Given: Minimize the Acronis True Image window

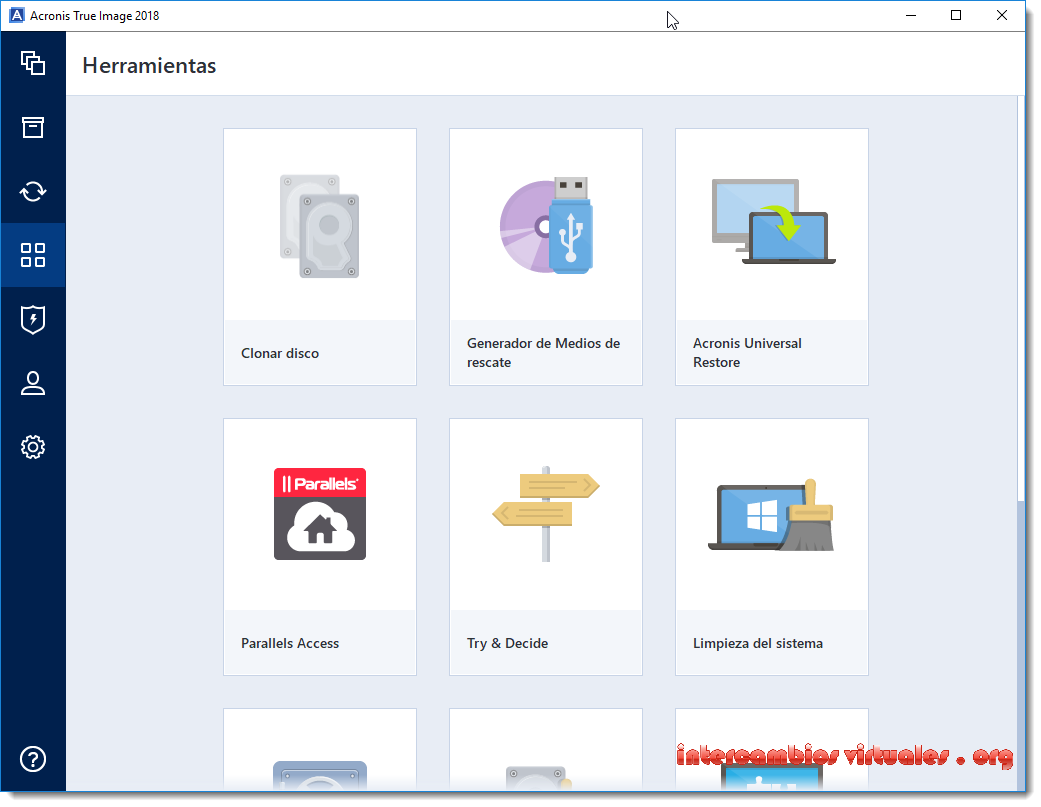Looking at the screenshot, I should 911,15.
